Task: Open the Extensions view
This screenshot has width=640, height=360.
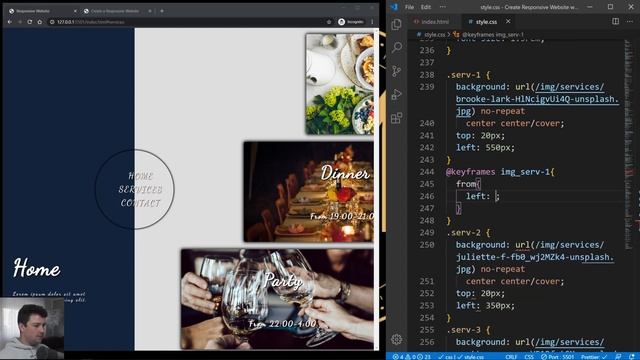Action: (x=396, y=118)
